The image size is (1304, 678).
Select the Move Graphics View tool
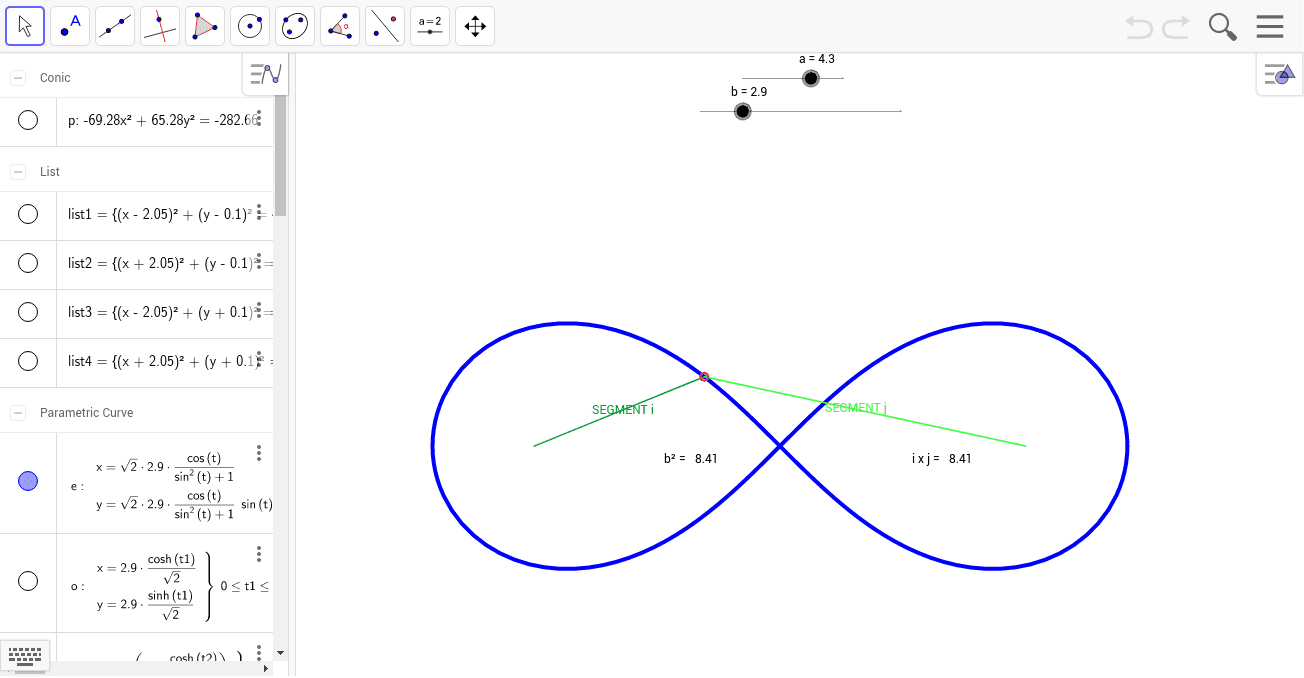tap(475, 26)
